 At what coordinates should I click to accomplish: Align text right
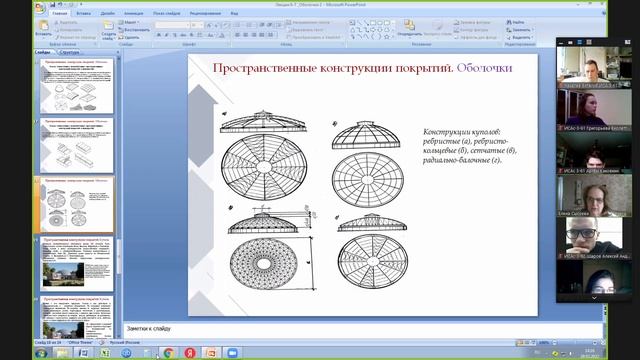click(254, 36)
